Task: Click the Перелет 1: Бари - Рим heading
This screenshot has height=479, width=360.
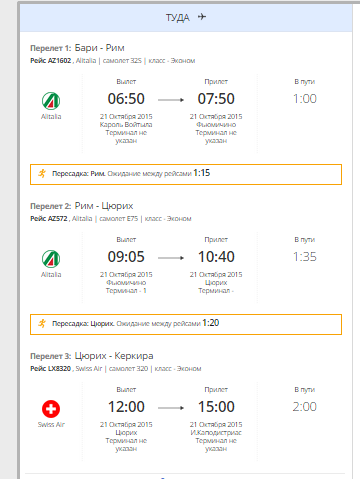Action: [77, 48]
